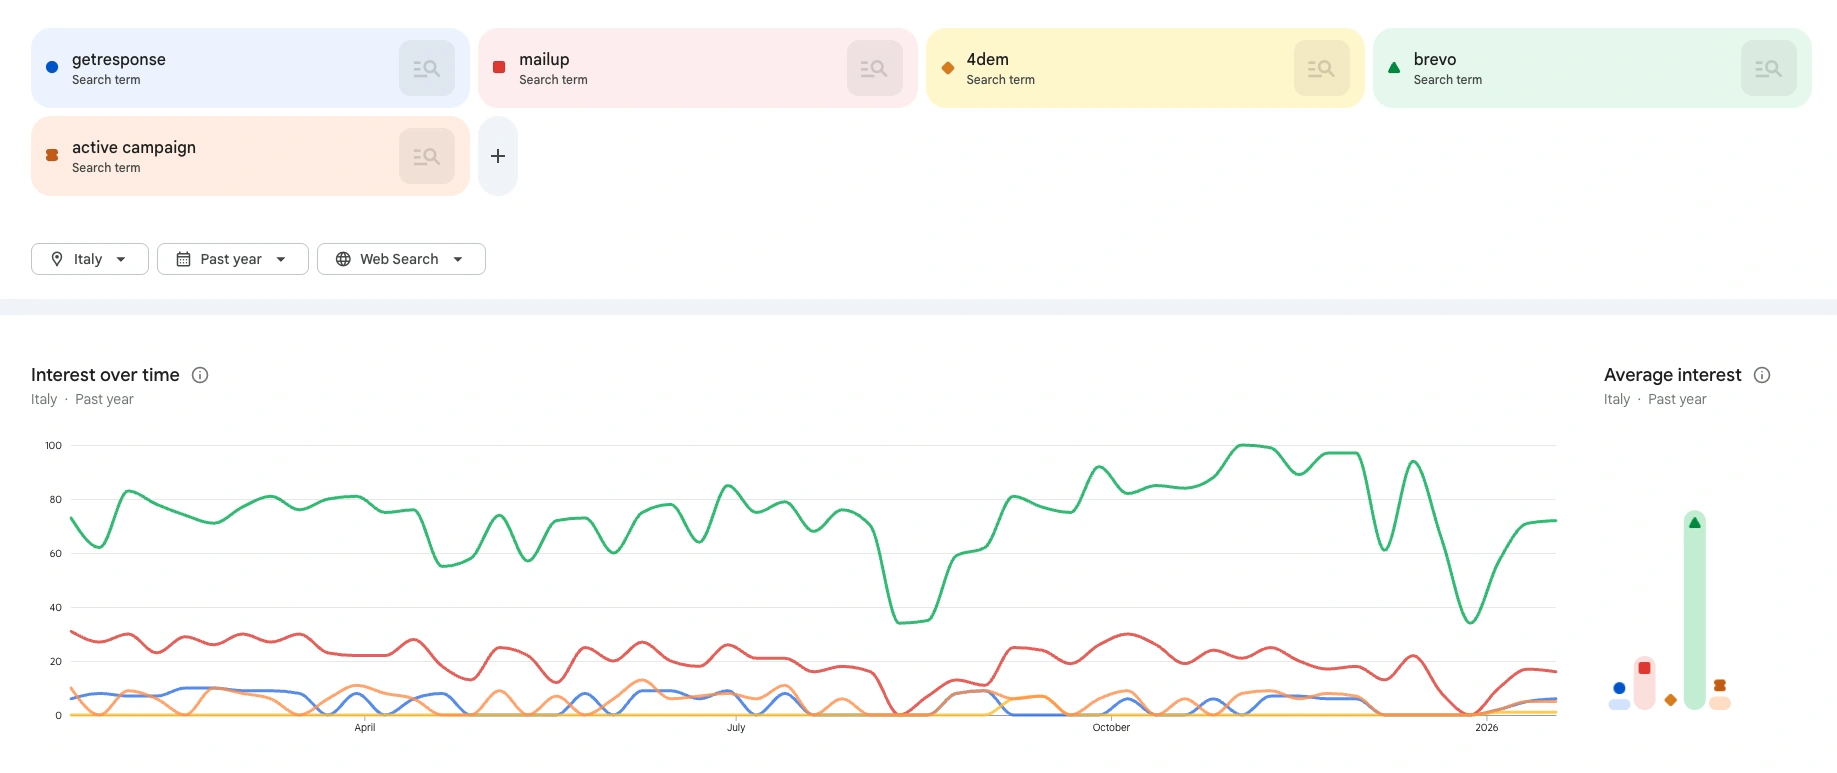Edit the active campaign search term
1837x773 pixels.
tap(134, 148)
